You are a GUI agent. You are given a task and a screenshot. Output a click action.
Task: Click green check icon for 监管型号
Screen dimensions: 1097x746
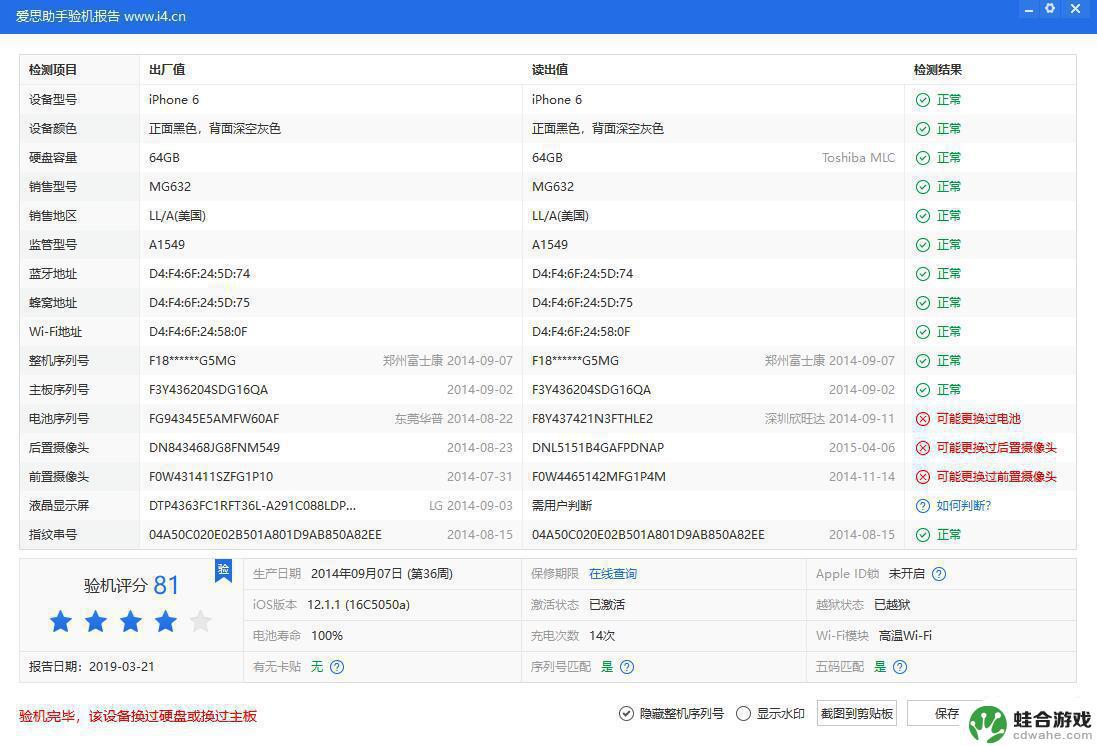tap(923, 245)
